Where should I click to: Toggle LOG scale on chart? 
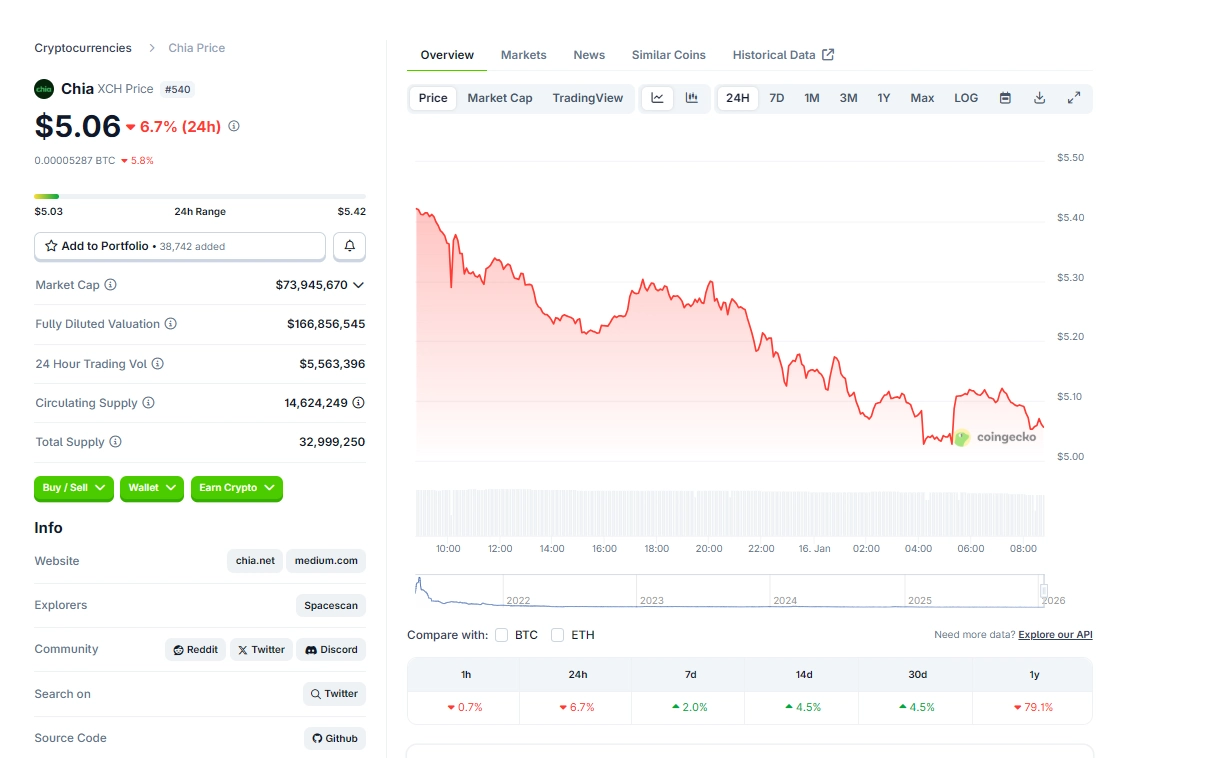[x=966, y=98]
